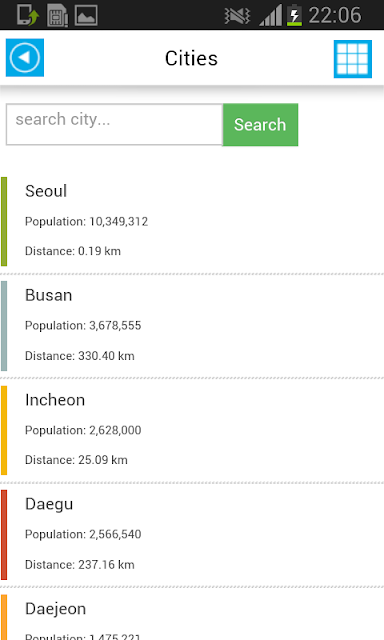384x640 pixels.
Task: Open the device sync notification icon
Action: click(x=28, y=16)
